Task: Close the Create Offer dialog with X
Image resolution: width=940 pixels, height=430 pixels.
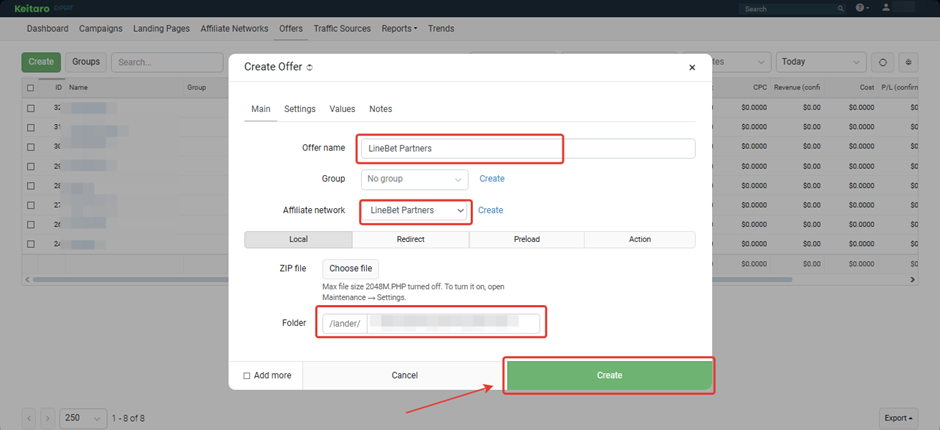Action: [x=692, y=68]
